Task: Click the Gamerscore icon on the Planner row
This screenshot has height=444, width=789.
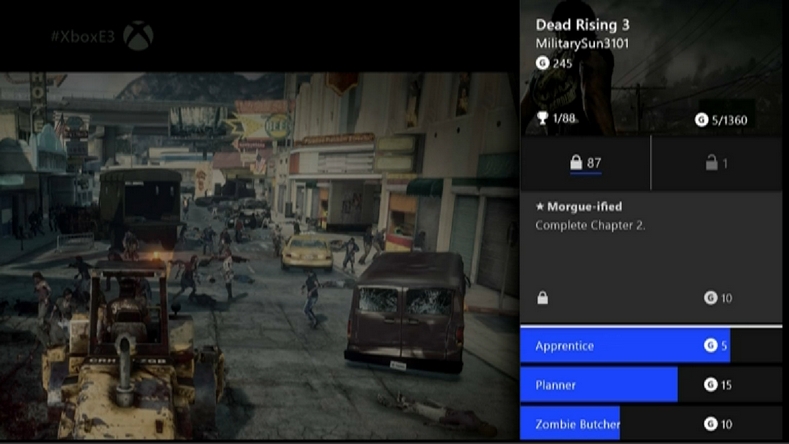Action: point(710,385)
